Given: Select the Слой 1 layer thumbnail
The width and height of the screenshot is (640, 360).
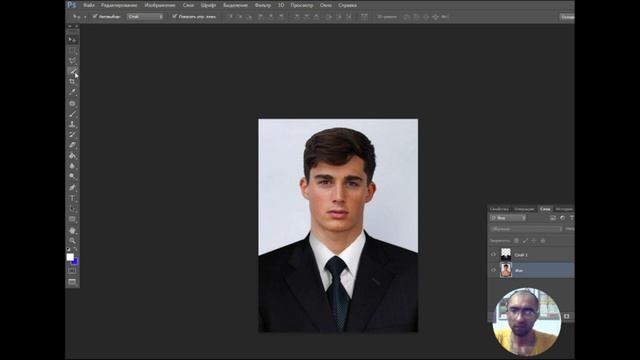Looking at the screenshot, I should 506,254.
